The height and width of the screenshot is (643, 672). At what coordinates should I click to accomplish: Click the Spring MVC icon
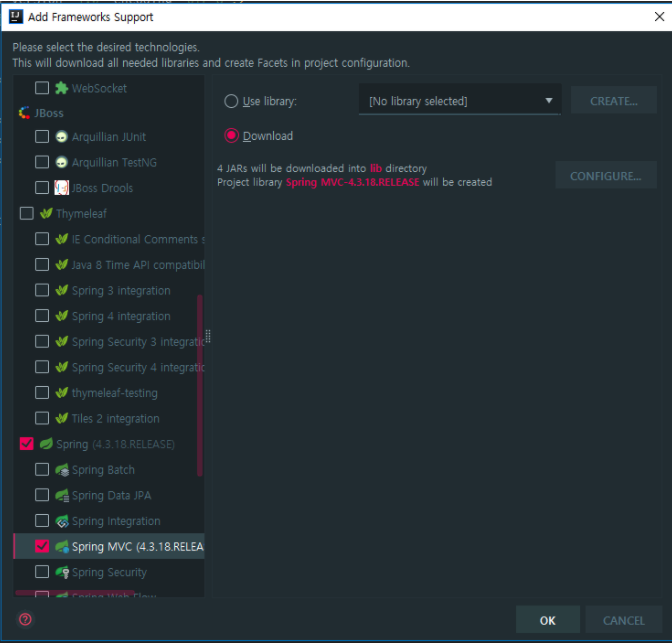(x=62, y=547)
